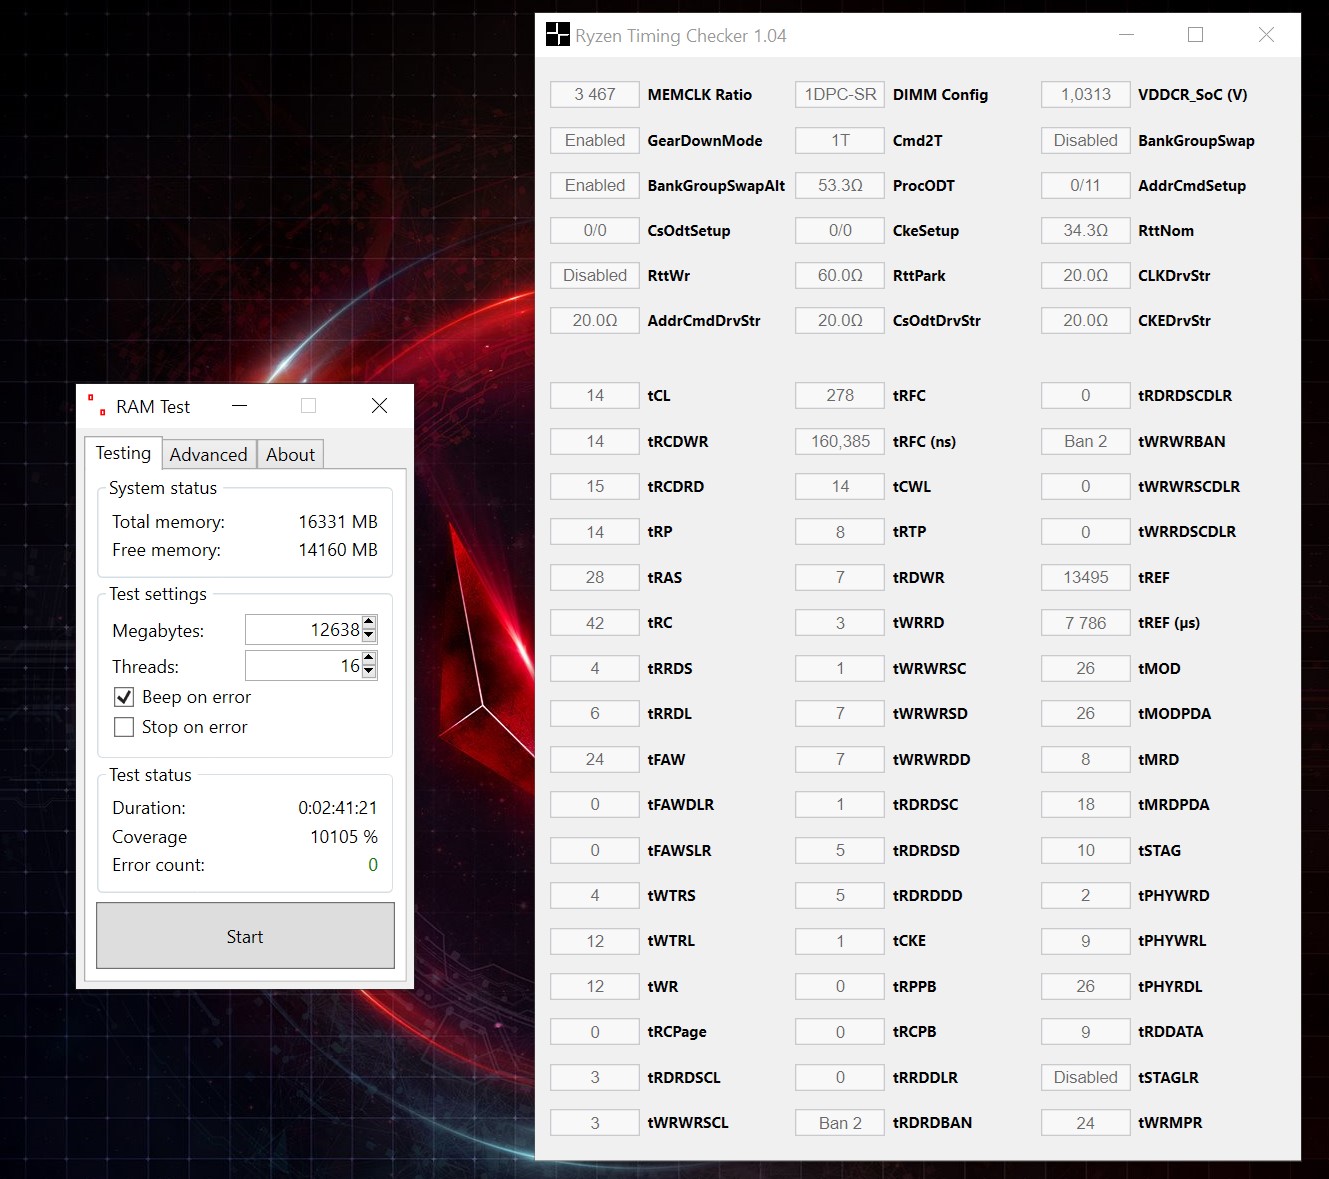This screenshot has height=1179, width=1329.
Task: Click the tWRMPR value 24
Action: coord(1086,1122)
